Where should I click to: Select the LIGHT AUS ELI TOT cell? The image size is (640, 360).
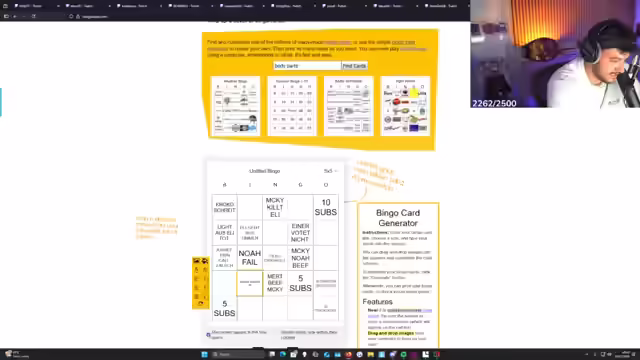(x=224, y=233)
